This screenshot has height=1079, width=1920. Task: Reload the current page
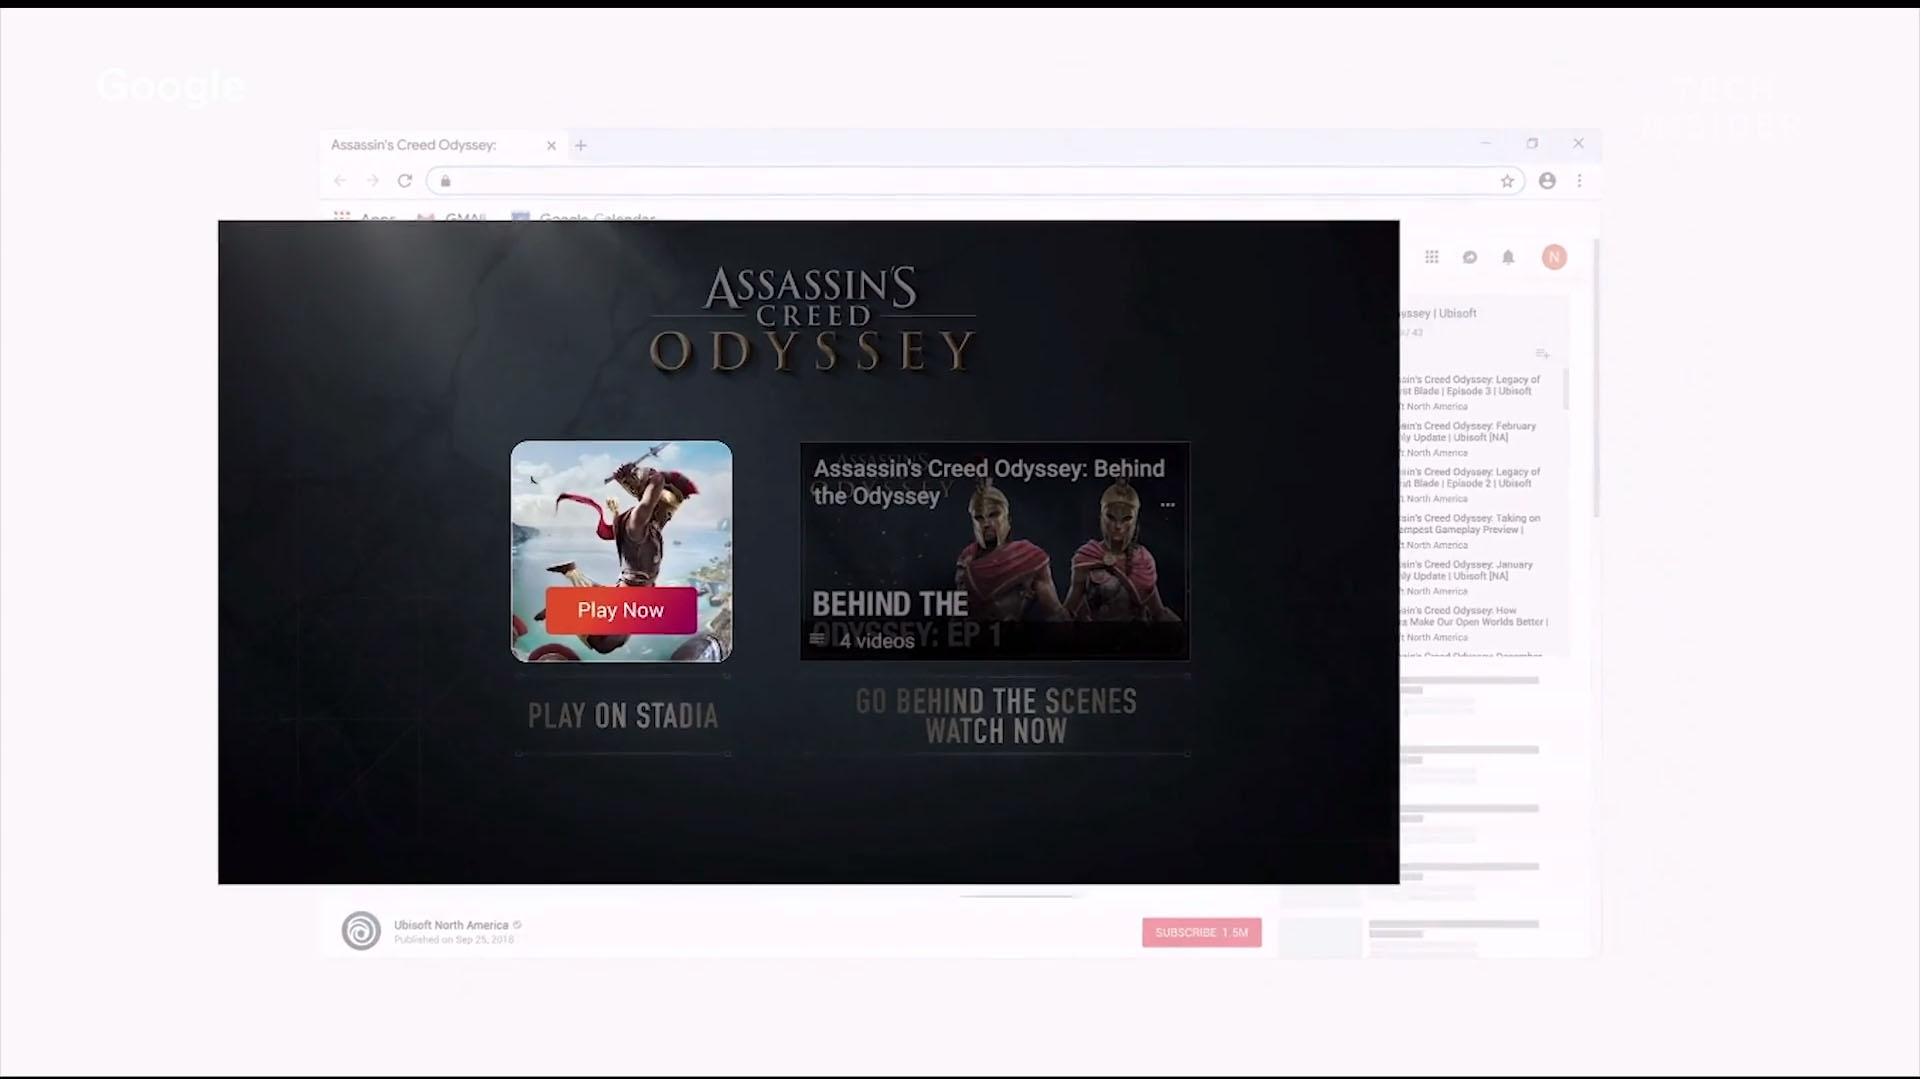click(404, 181)
